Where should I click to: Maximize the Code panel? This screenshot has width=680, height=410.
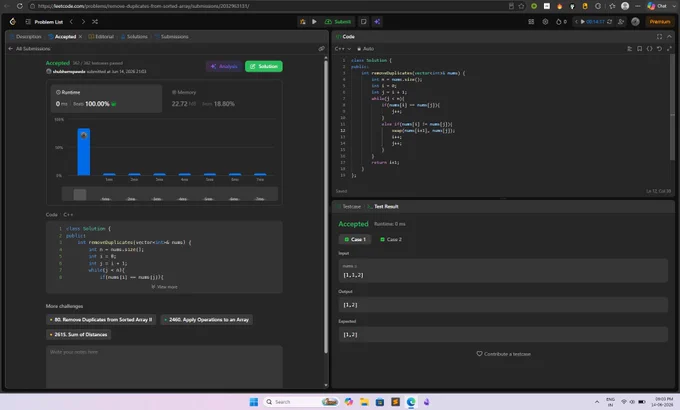(x=659, y=36)
